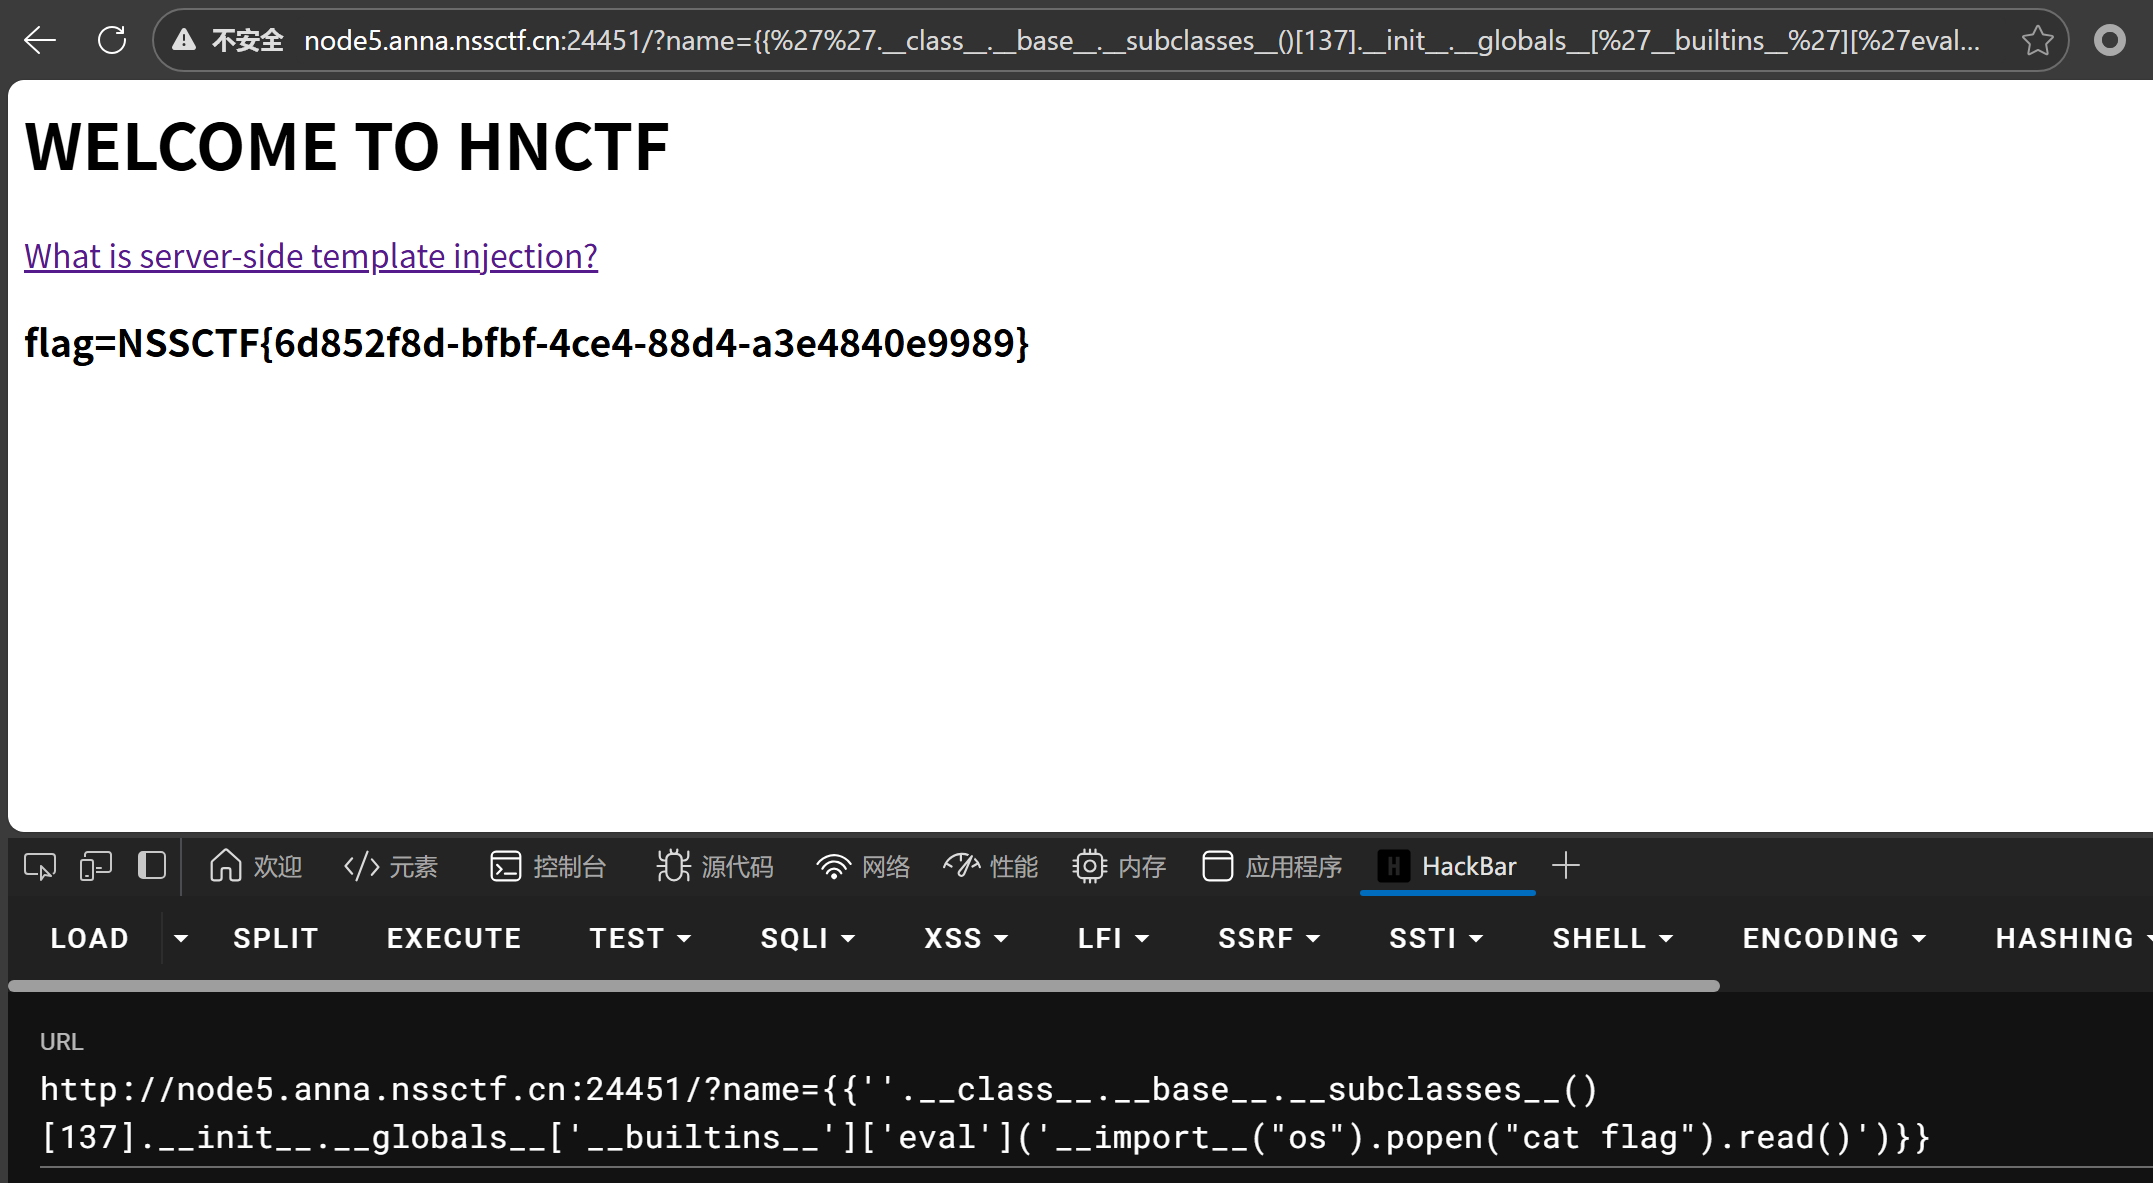
Task: Activate the inspect element picker icon
Action: click(40, 866)
